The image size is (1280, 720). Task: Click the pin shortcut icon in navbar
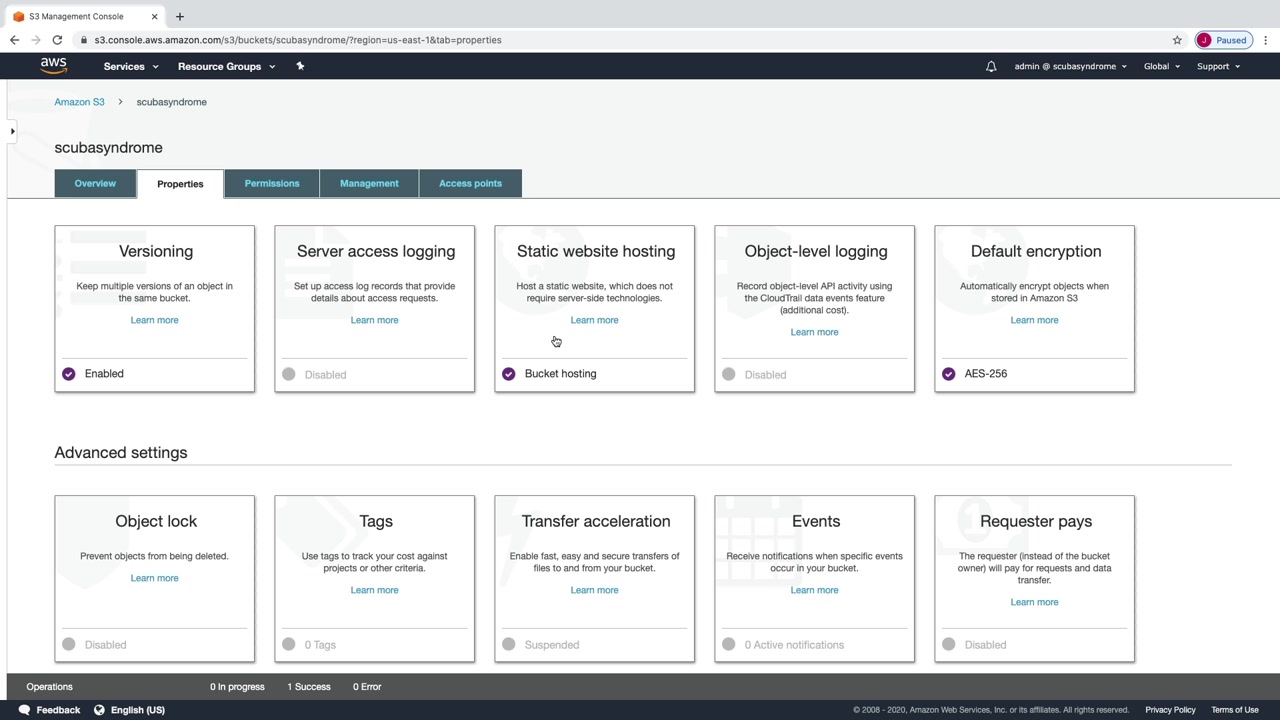click(300, 66)
